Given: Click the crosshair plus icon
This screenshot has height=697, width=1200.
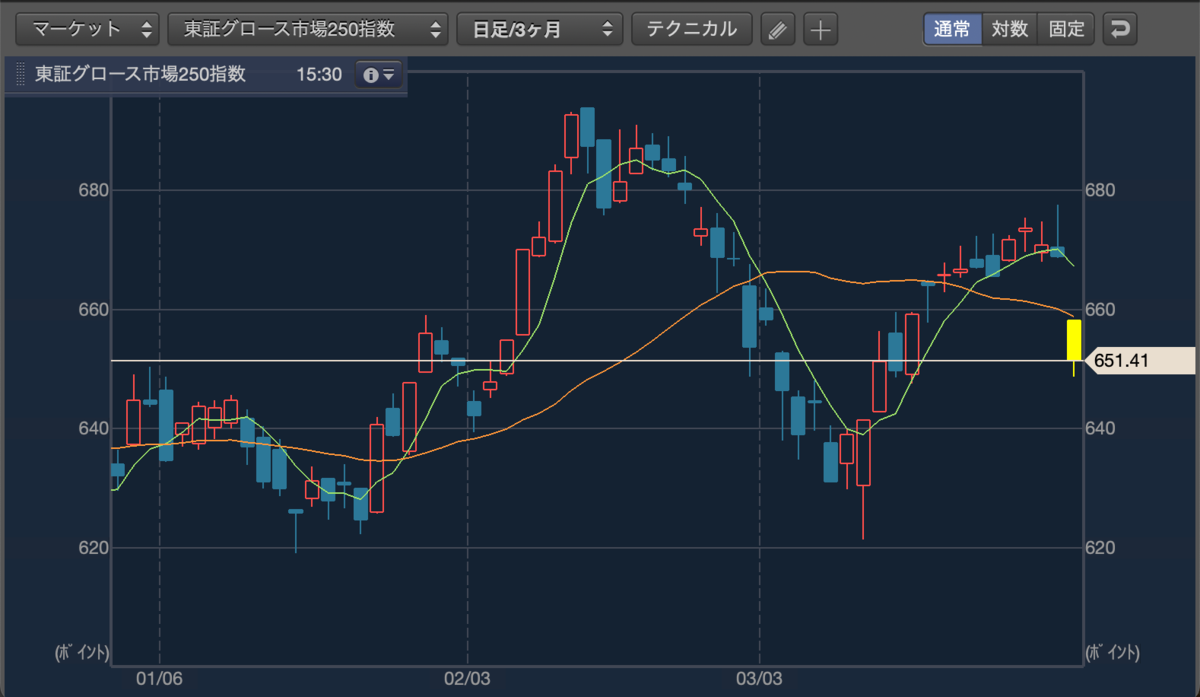Looking at the screenshot, I should coord(820,29).
